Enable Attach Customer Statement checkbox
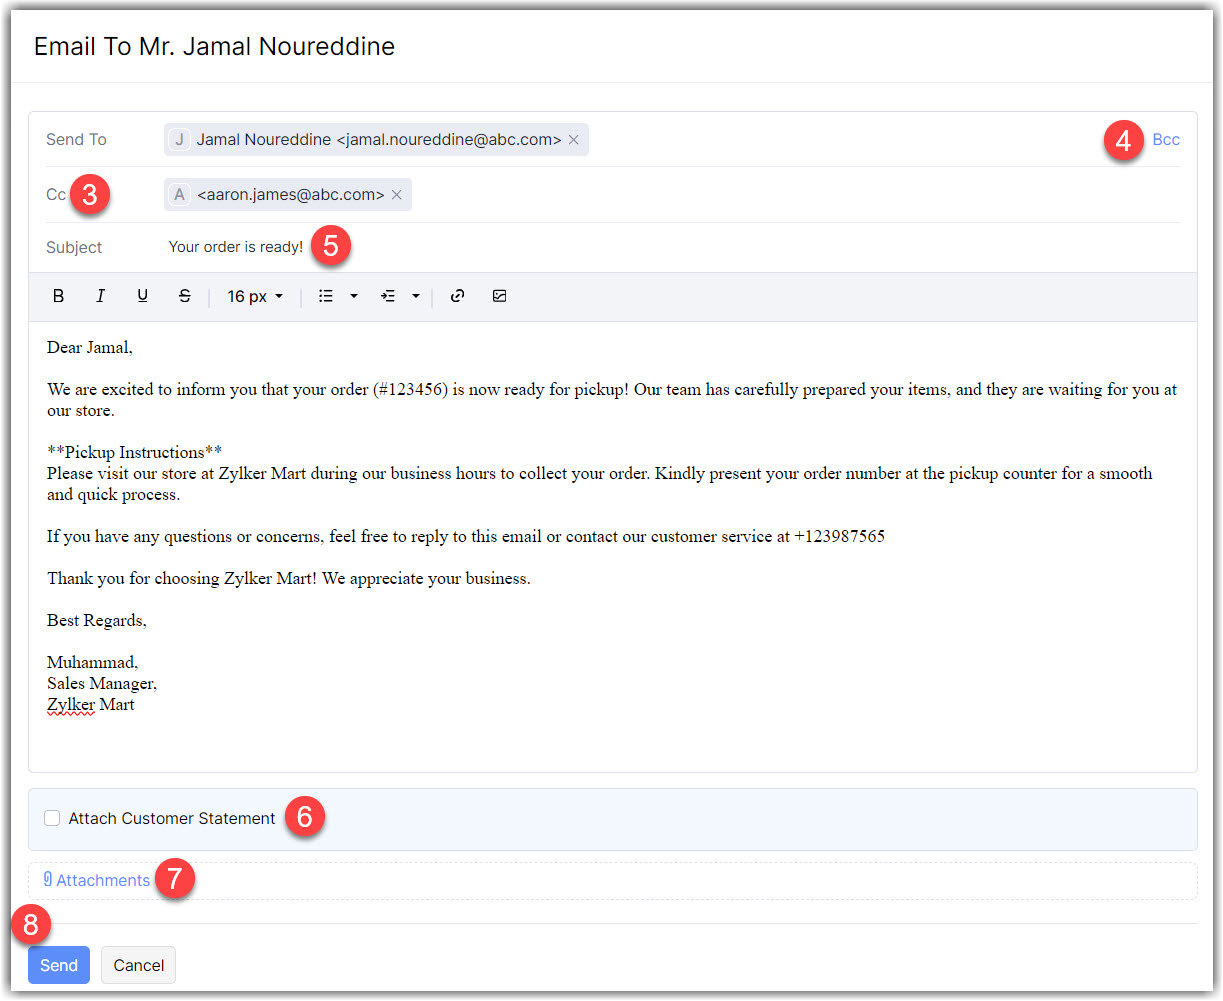The image size is (1223, 1001). coord(52,818)
